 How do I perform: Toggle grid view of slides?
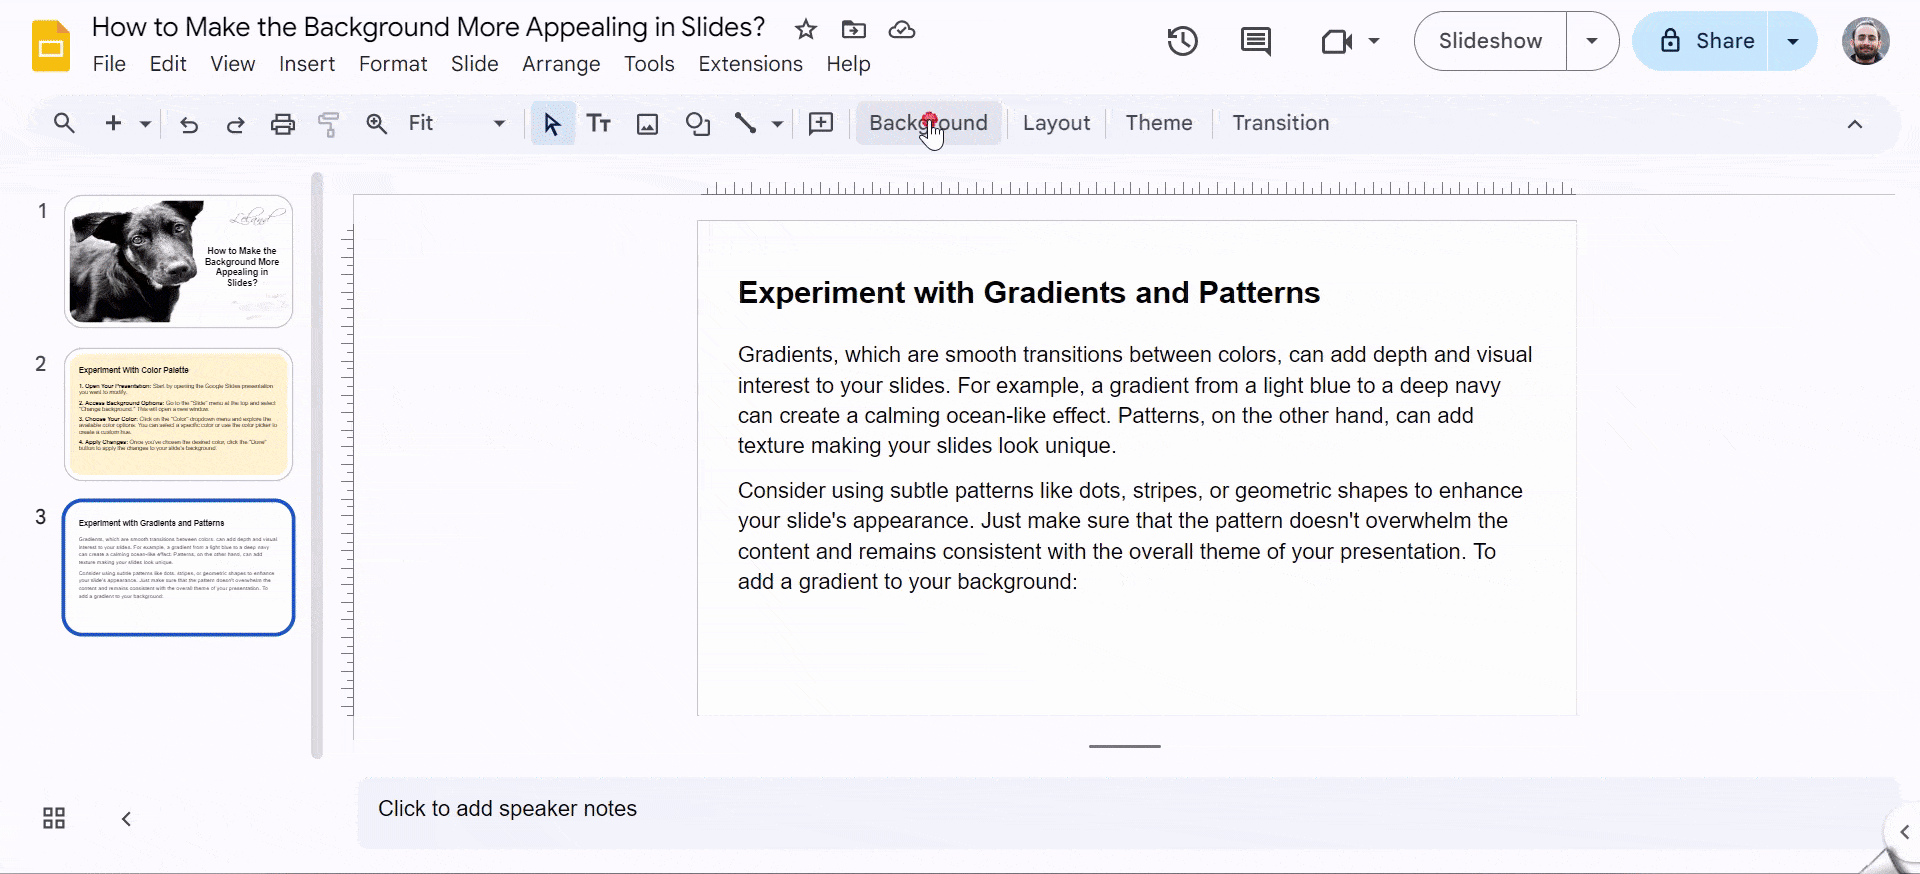[54, 819]
